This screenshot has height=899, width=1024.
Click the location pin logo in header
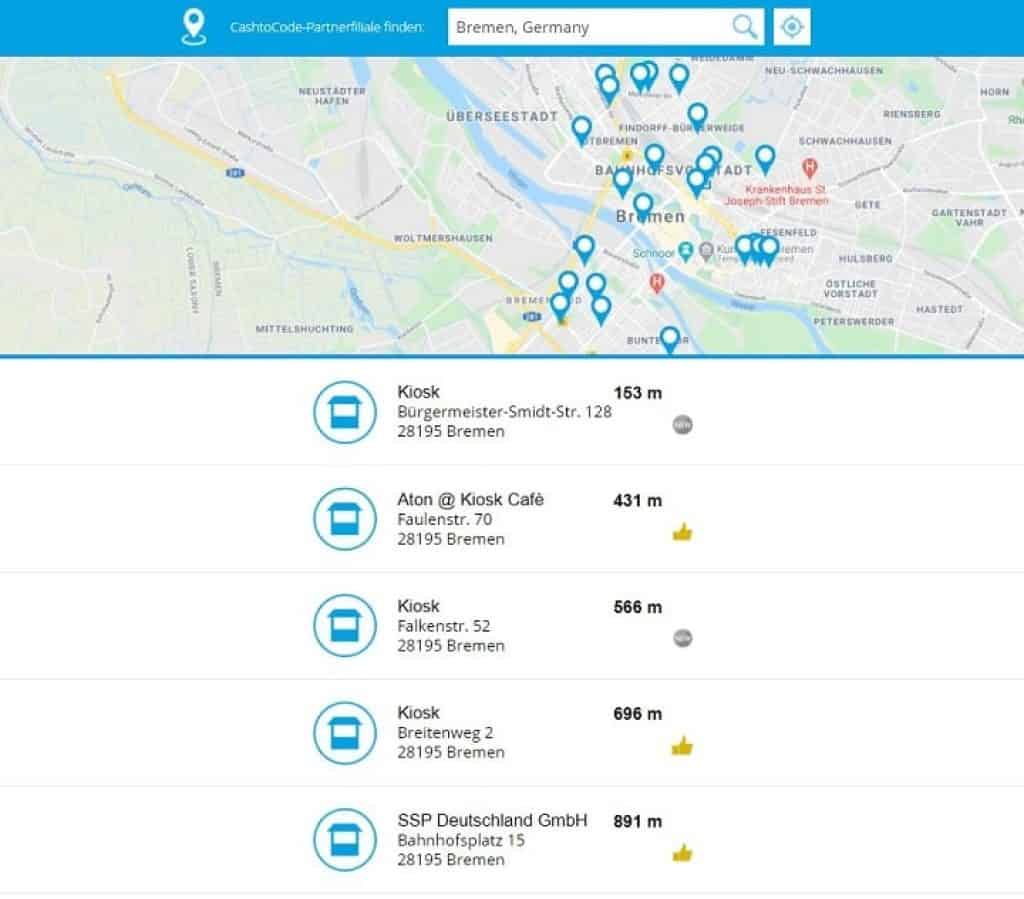tap(193, 27)
